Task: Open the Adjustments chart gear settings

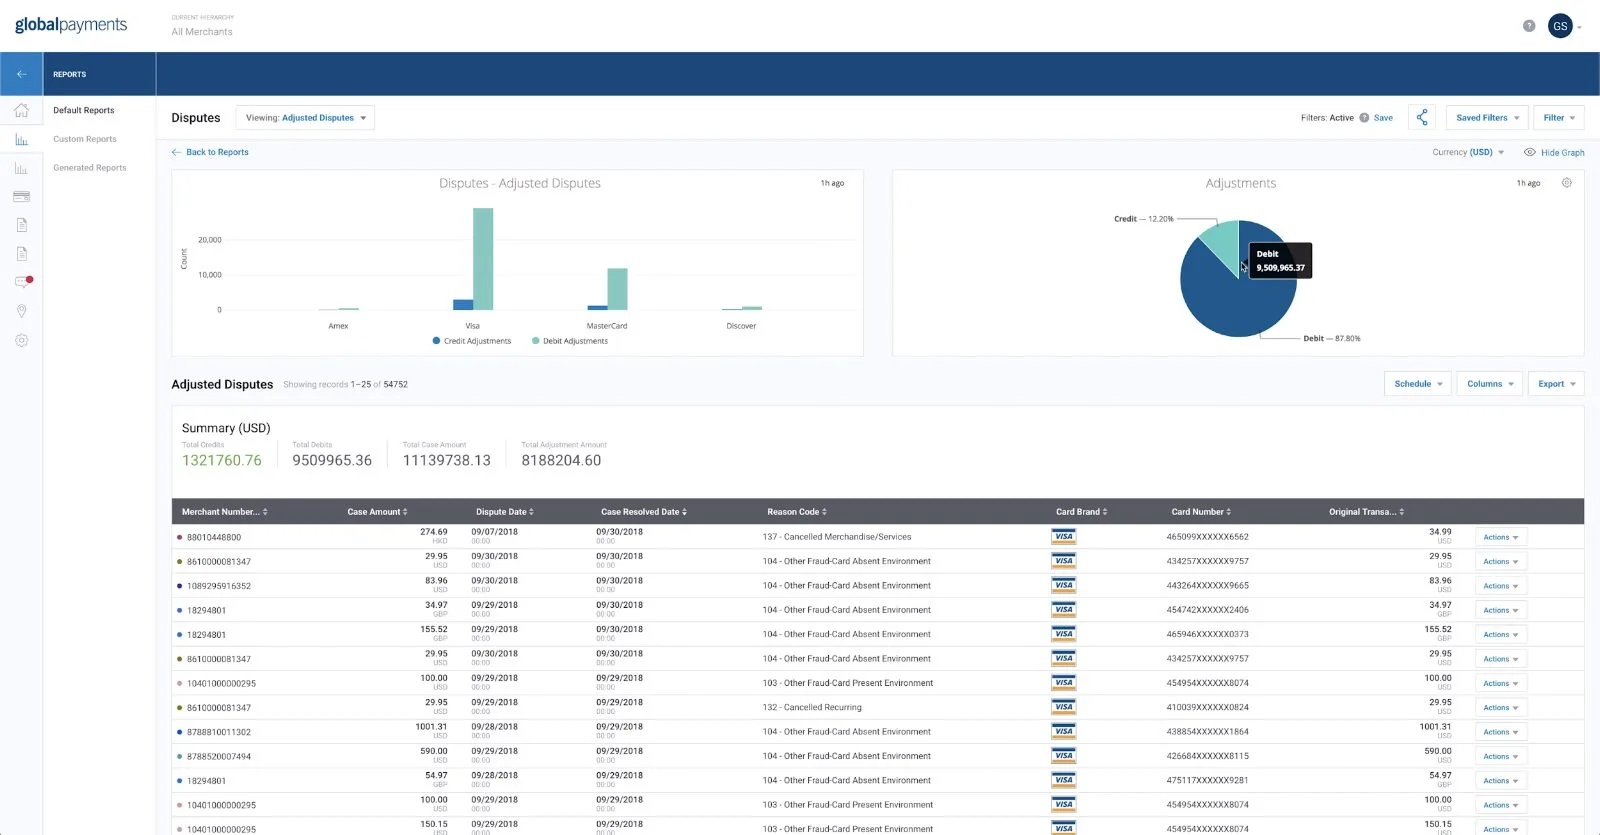Action: pos(1567,183)
